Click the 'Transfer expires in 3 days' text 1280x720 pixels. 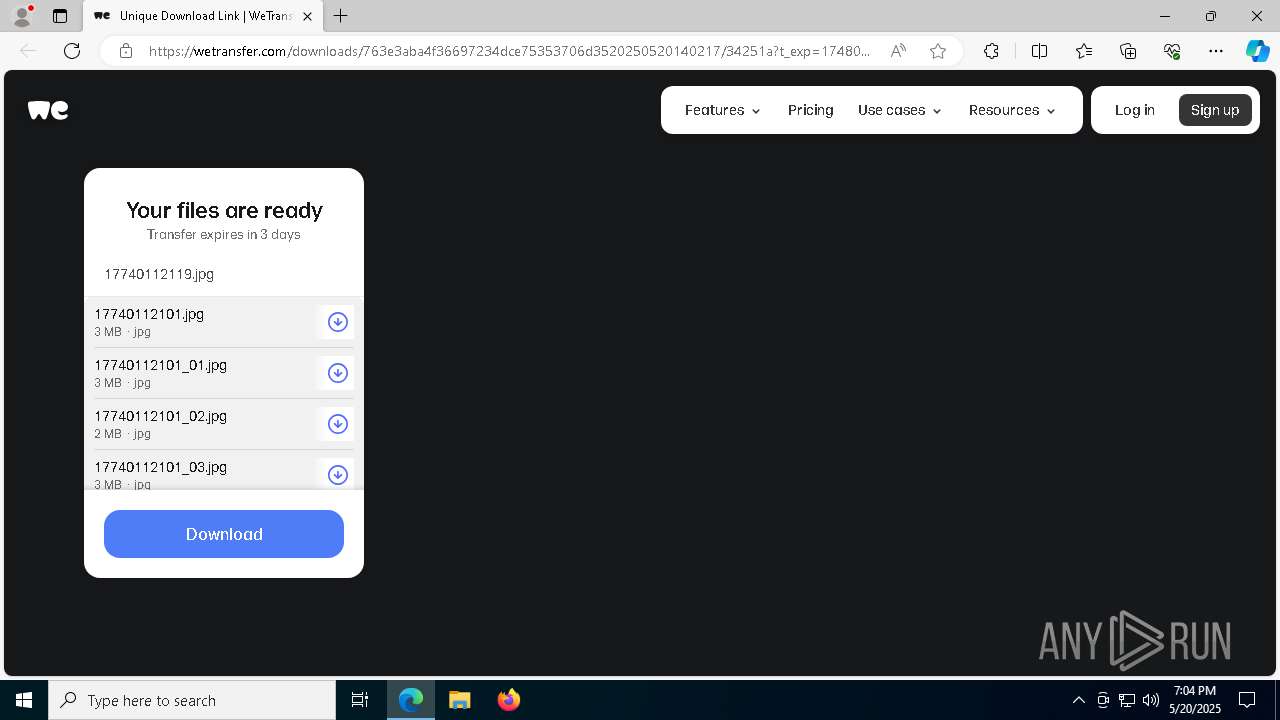coord(224,234)
